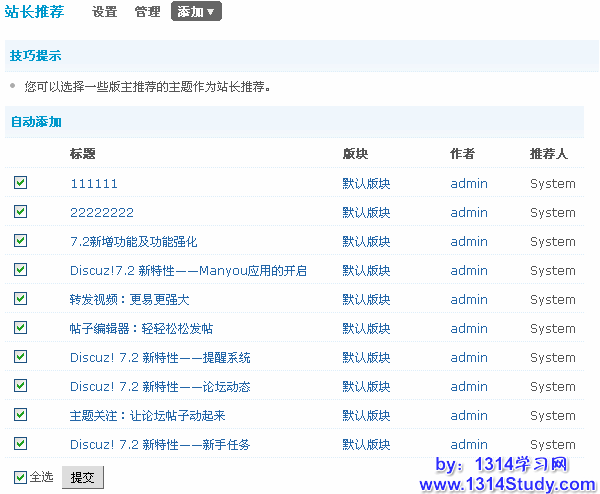
Task: Click admin author in 帖子编辑器 row
Action: pos(469,329)
